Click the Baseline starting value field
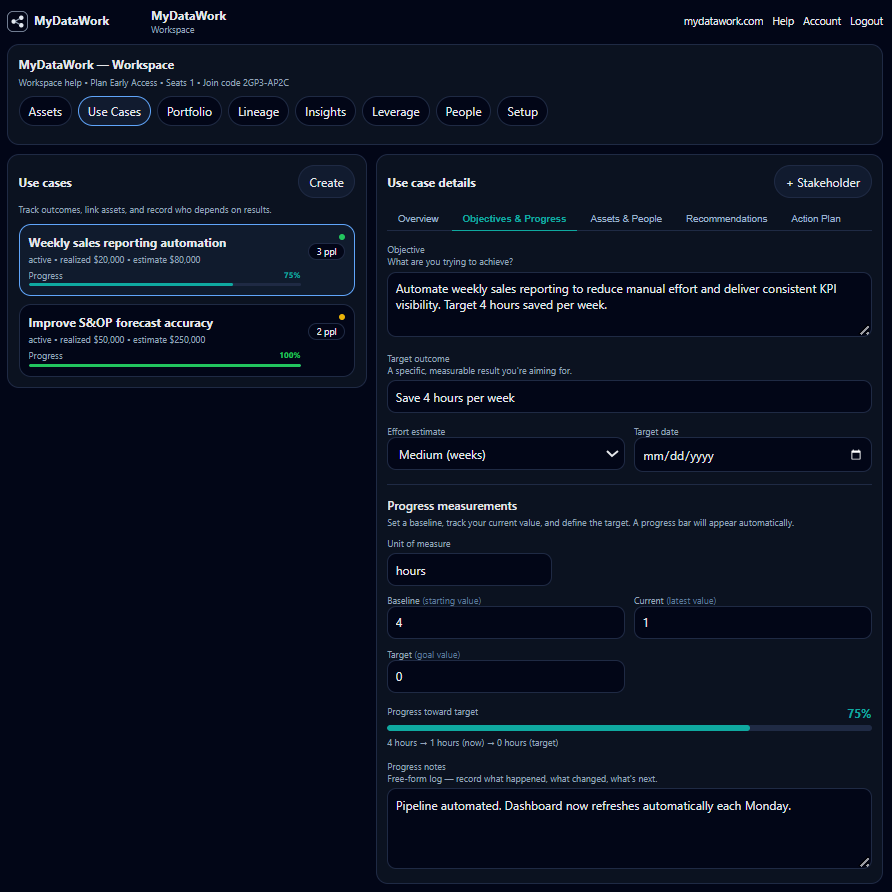 pos(505,622)
